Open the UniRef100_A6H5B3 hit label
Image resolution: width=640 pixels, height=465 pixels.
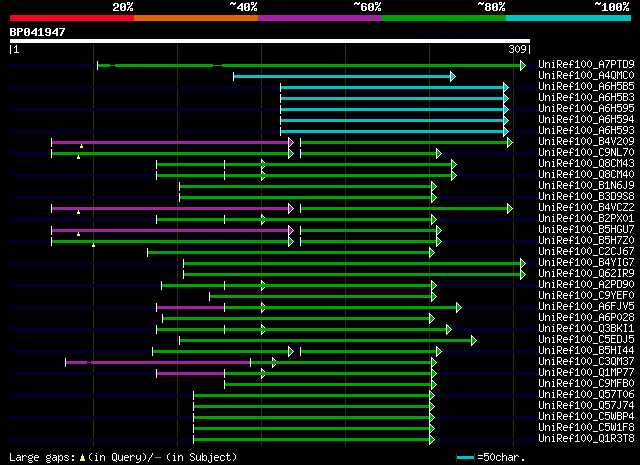pos(586,97)
